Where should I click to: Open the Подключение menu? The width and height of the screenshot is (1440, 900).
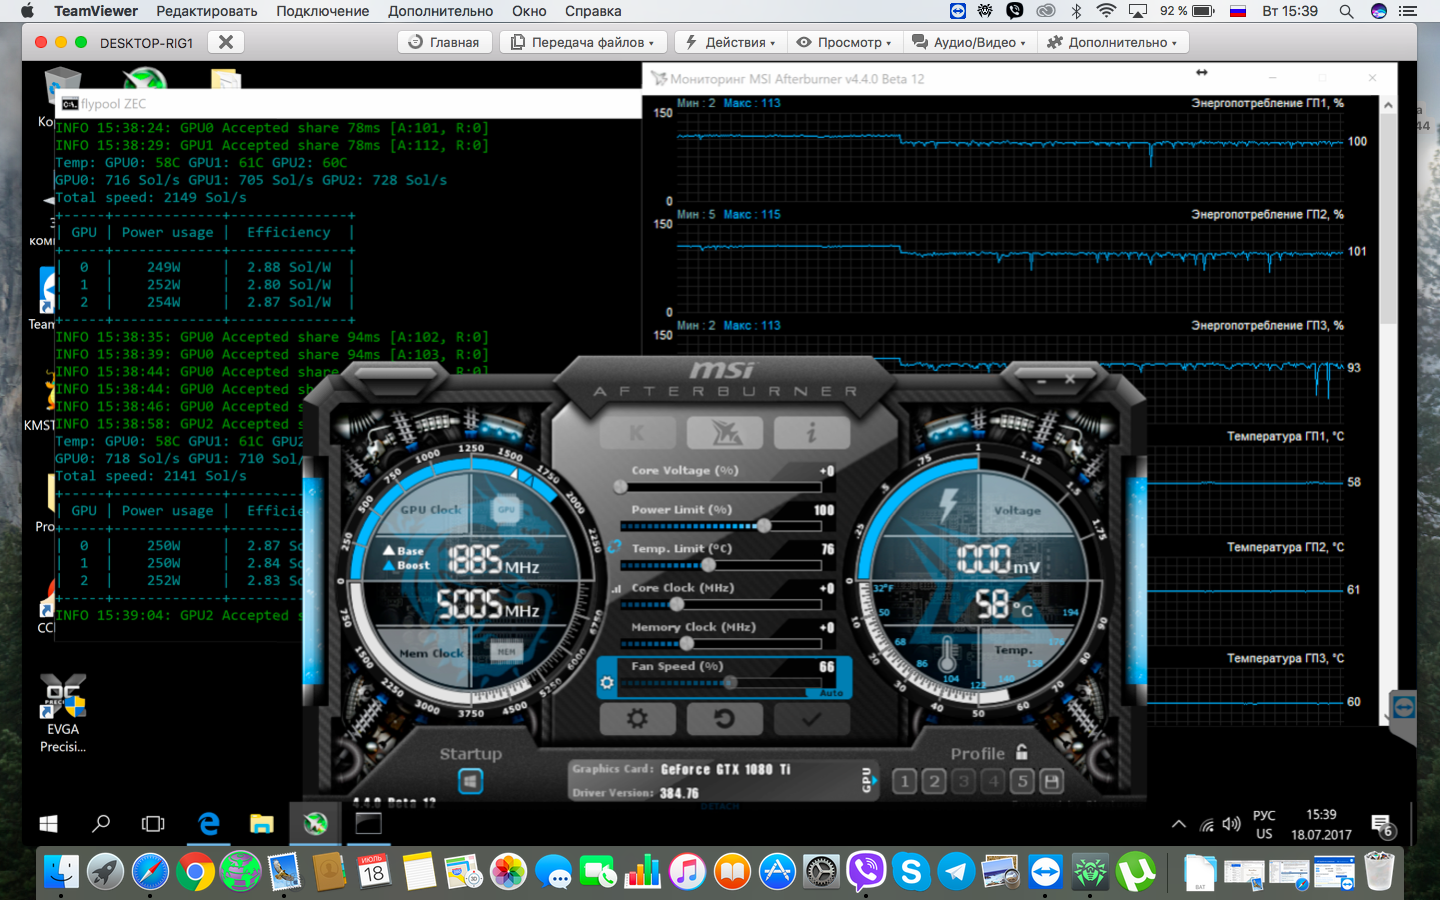323,11
